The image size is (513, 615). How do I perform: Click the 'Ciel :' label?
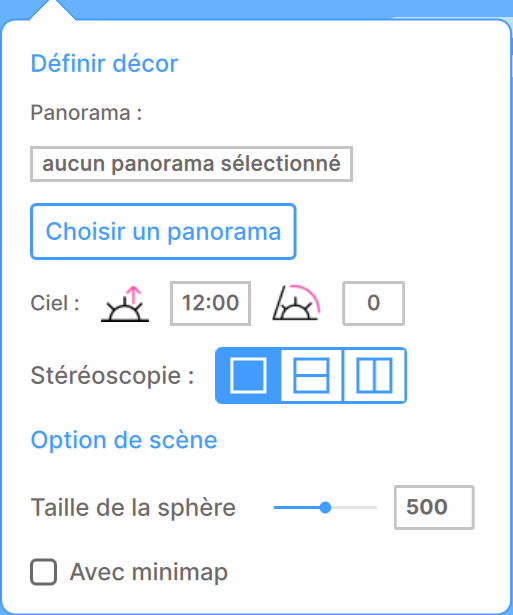tap(55, 303)
